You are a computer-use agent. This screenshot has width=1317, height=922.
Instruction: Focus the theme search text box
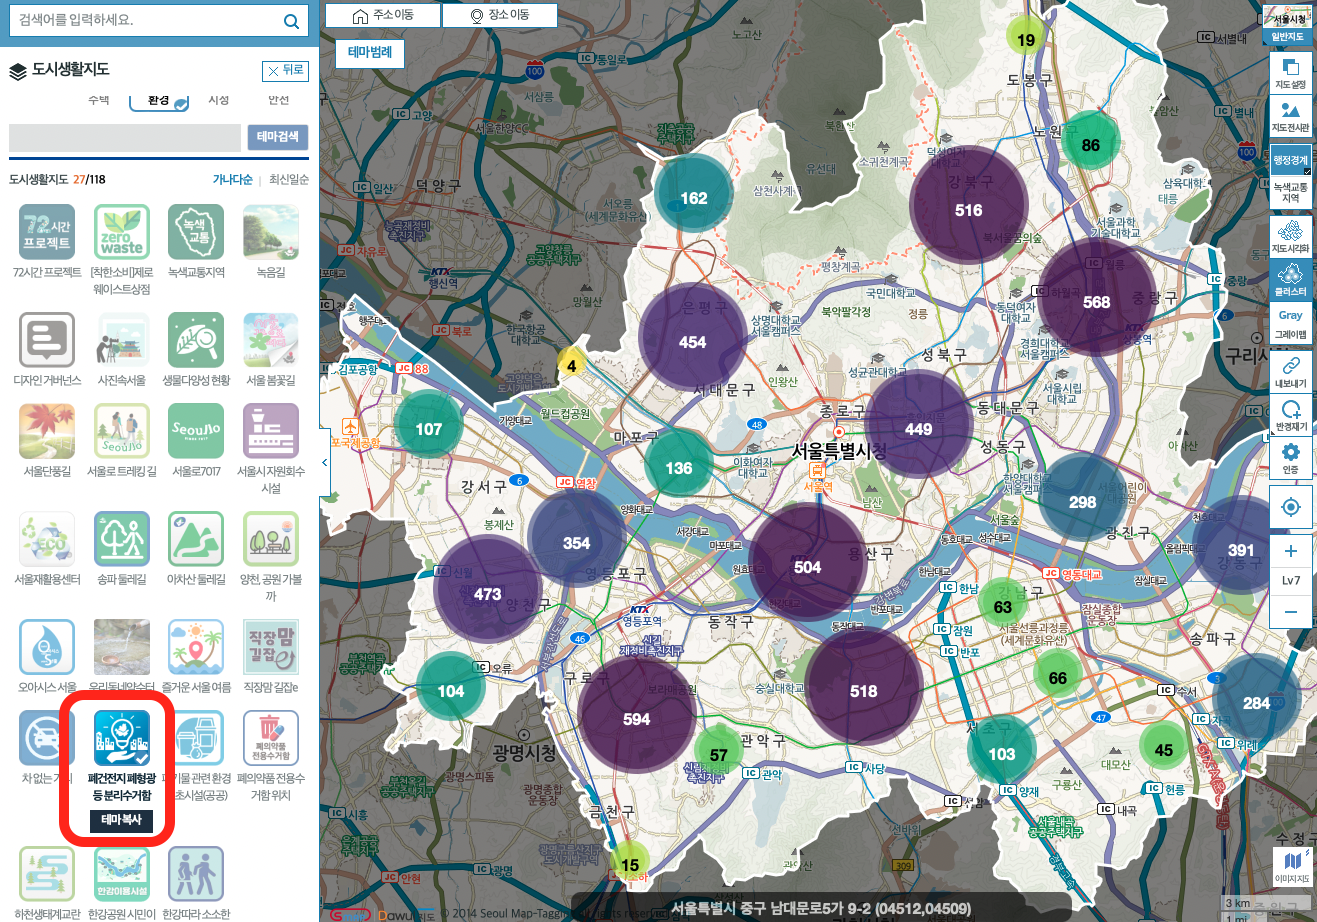pyautogui.click(x=125, y=137)
